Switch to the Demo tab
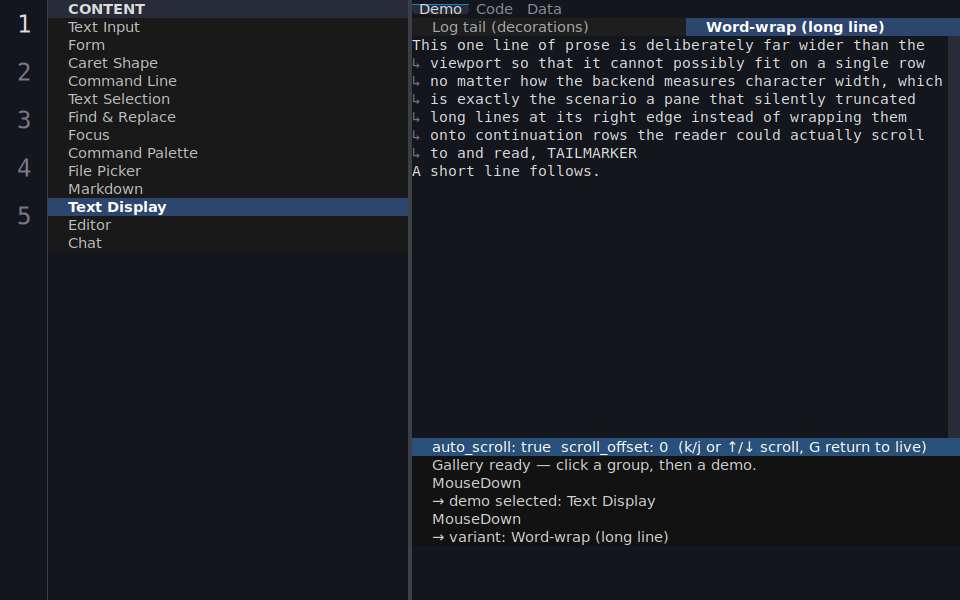This screenshot has height=600, width=960. click(440, 9)
